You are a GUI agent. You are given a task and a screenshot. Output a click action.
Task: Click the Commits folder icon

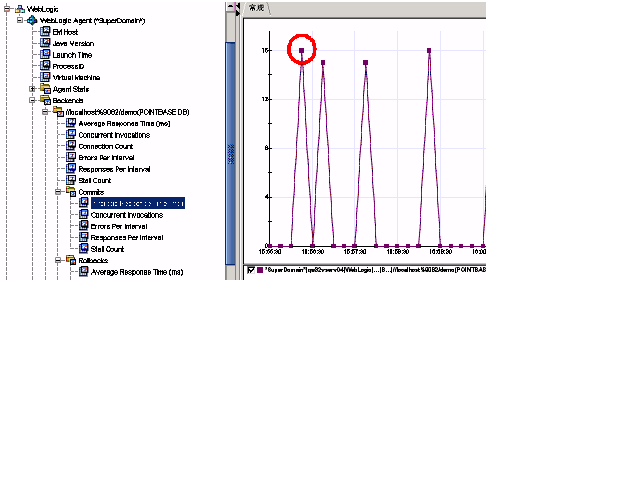pyautogui.click(x=71, y=191)
